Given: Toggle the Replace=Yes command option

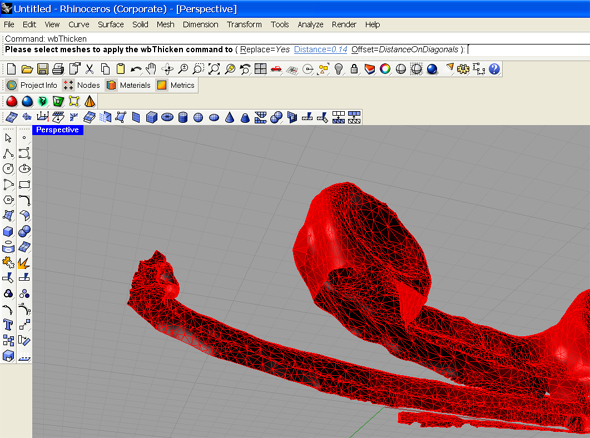Looking at the screenshot, I should (265, 50).
